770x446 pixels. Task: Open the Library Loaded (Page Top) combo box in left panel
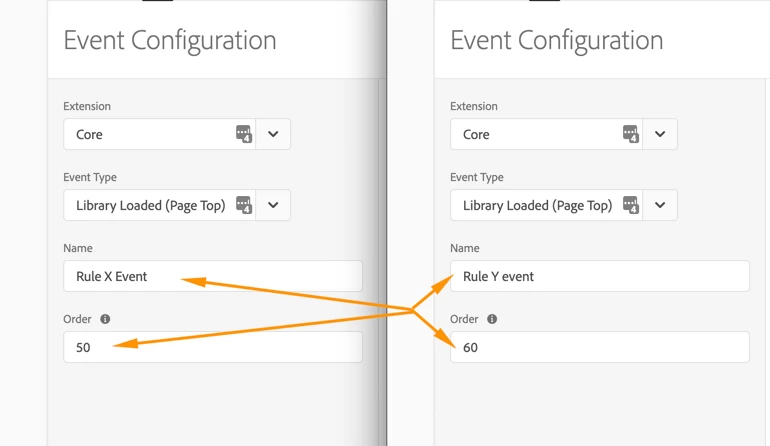177,205
